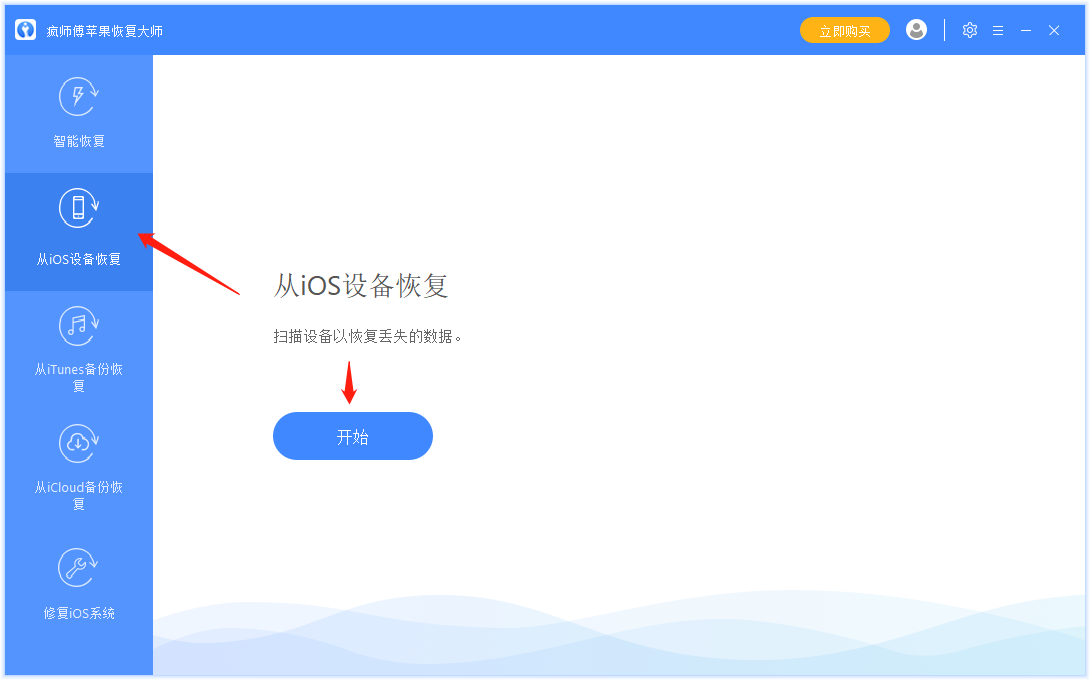Screen dimensions: 1090x680
Task: Click the 修复iOS系统 wrench icon
Action: [78, 566]
